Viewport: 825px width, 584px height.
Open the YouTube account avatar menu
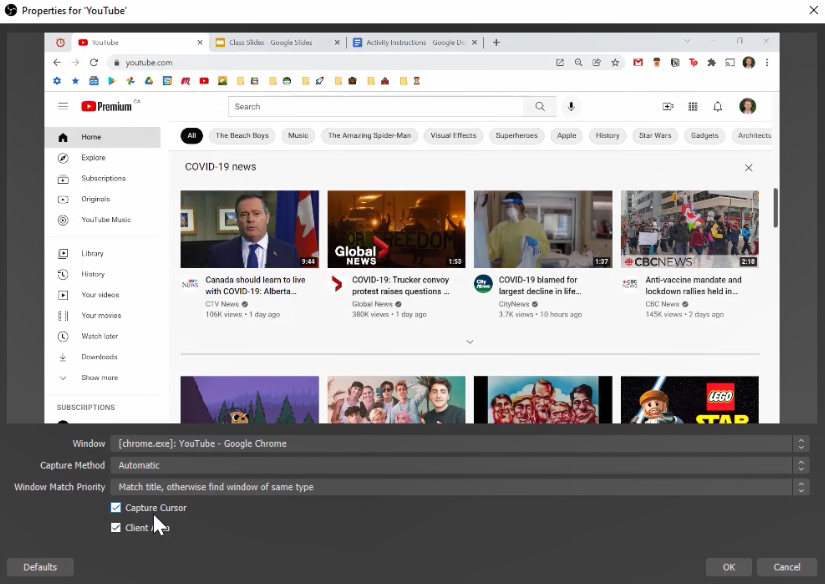click(748, 106)
